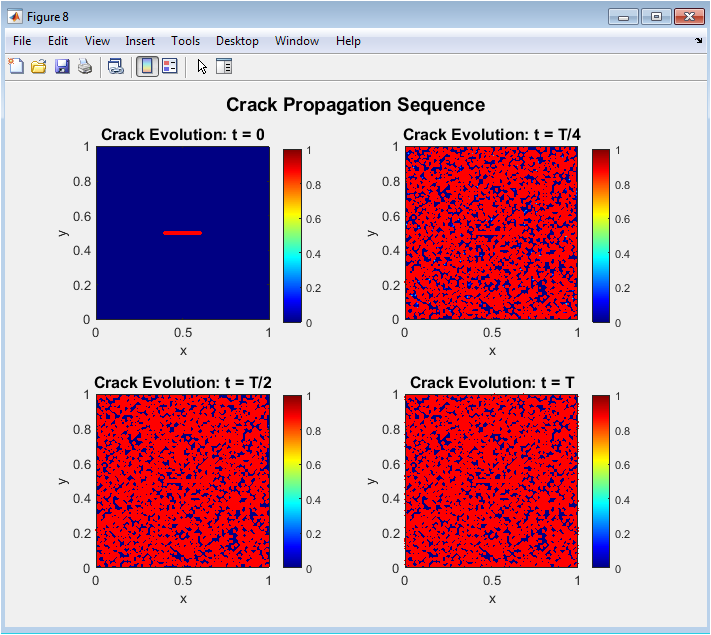This screenshot has height=635, width=711.
Task: Click the New Figure toolbar icon
Action: tap(16, 67)
